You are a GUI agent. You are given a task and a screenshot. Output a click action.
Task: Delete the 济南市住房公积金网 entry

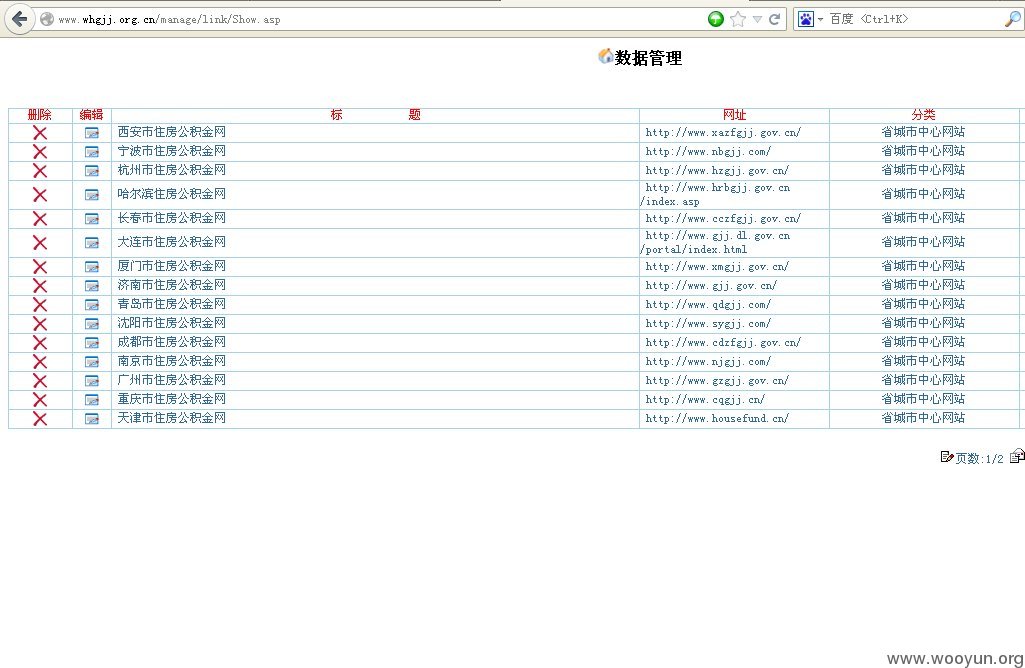pos(40,286)
